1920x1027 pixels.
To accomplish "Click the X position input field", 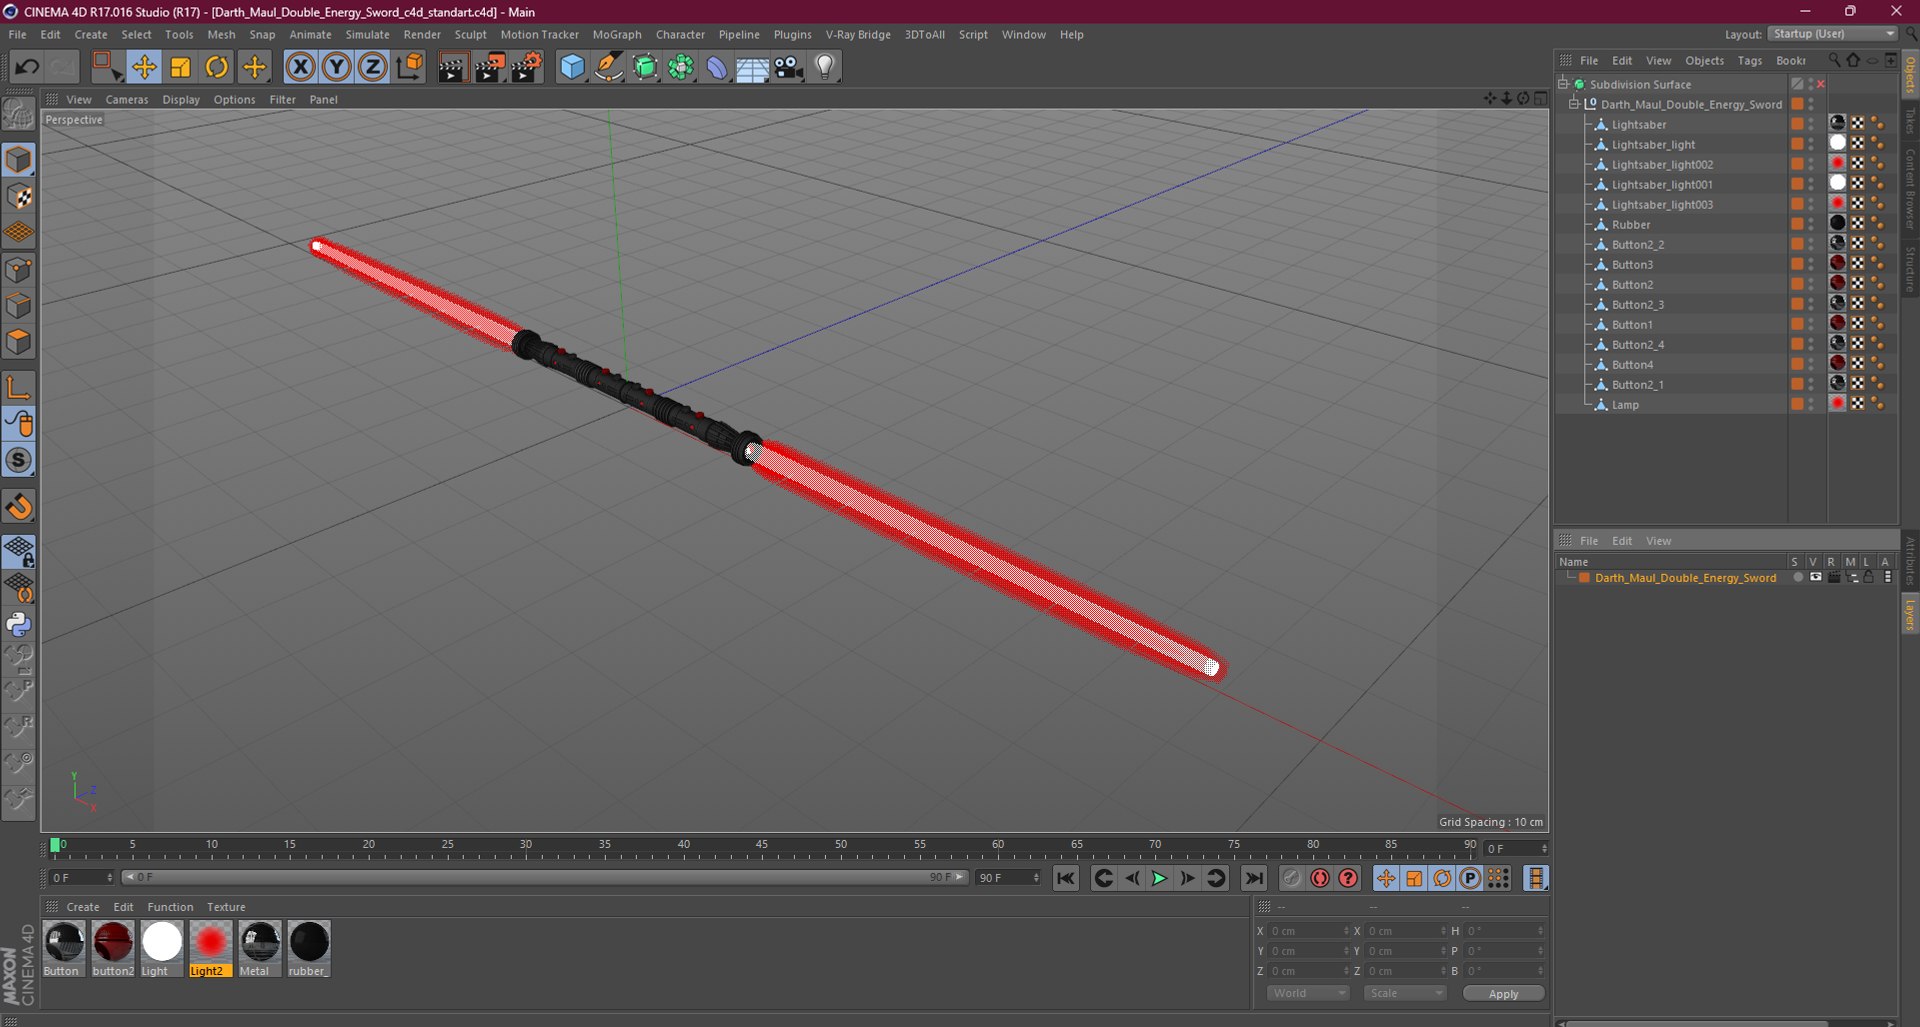I will 1308,931.
